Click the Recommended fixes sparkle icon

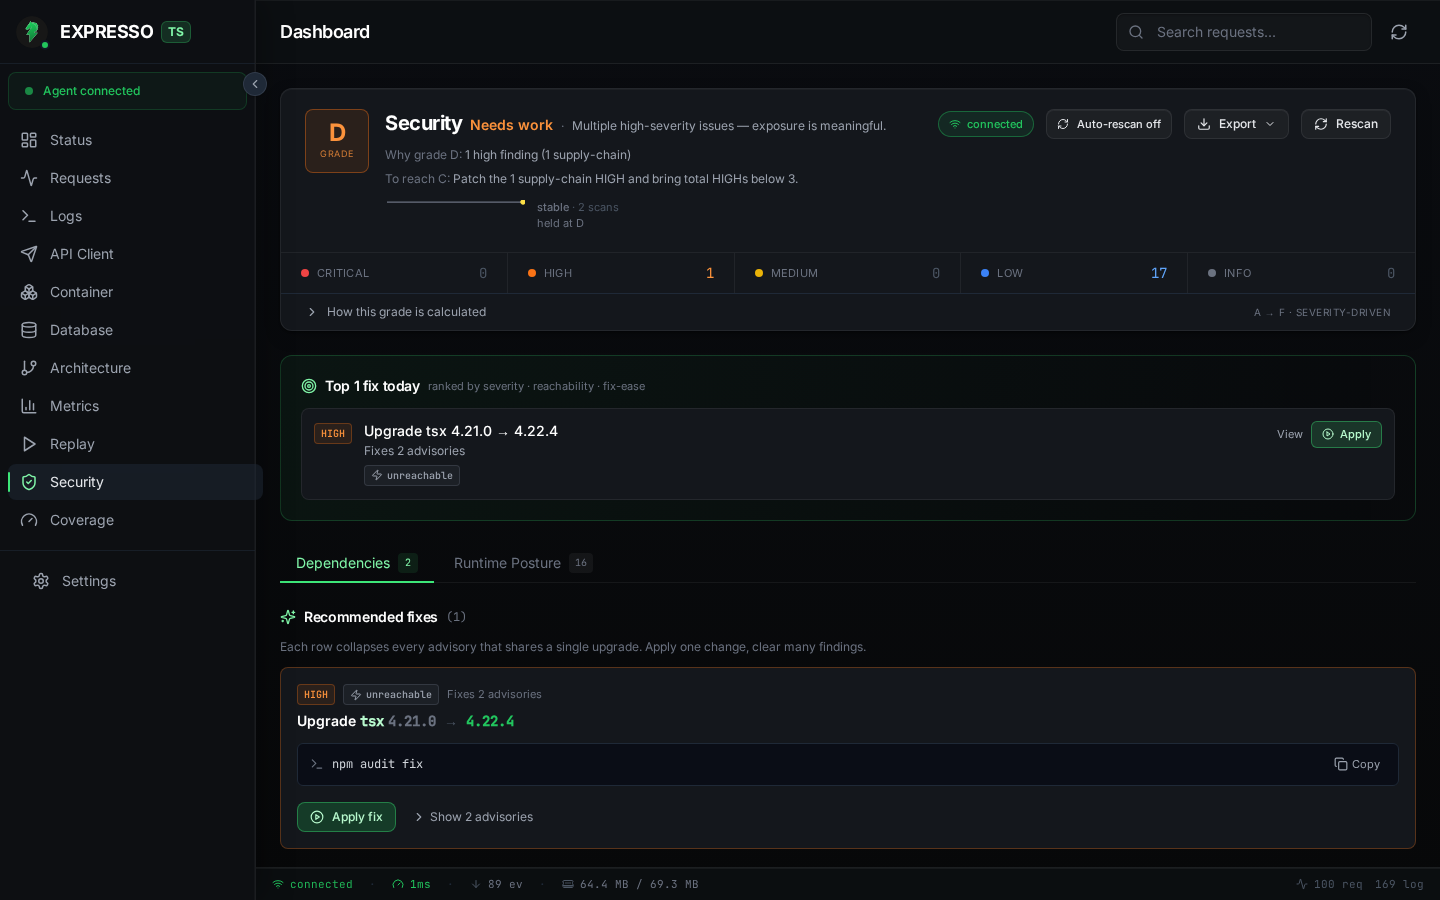(288, 617)
